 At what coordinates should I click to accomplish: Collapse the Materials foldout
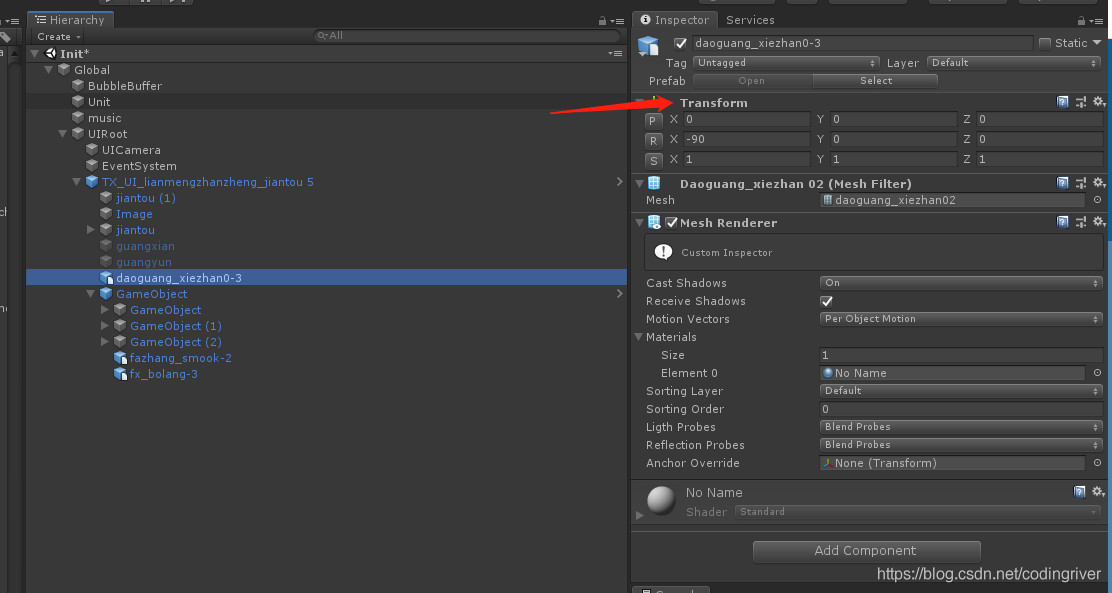(639, 337)
